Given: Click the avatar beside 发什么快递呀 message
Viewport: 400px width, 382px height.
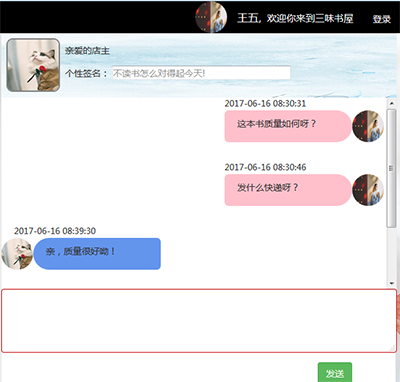Looking at the screenshot, I should point(368,190).
